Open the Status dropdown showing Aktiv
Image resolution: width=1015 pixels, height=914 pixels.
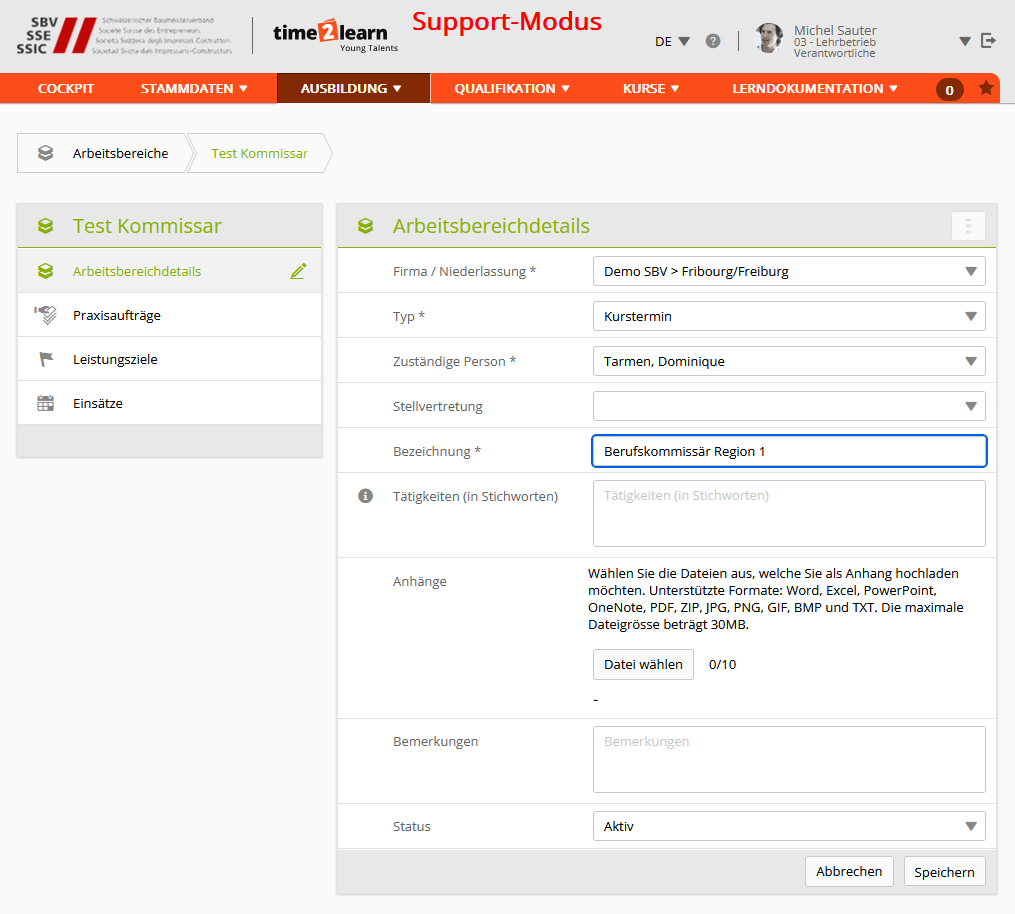[788, 826]
